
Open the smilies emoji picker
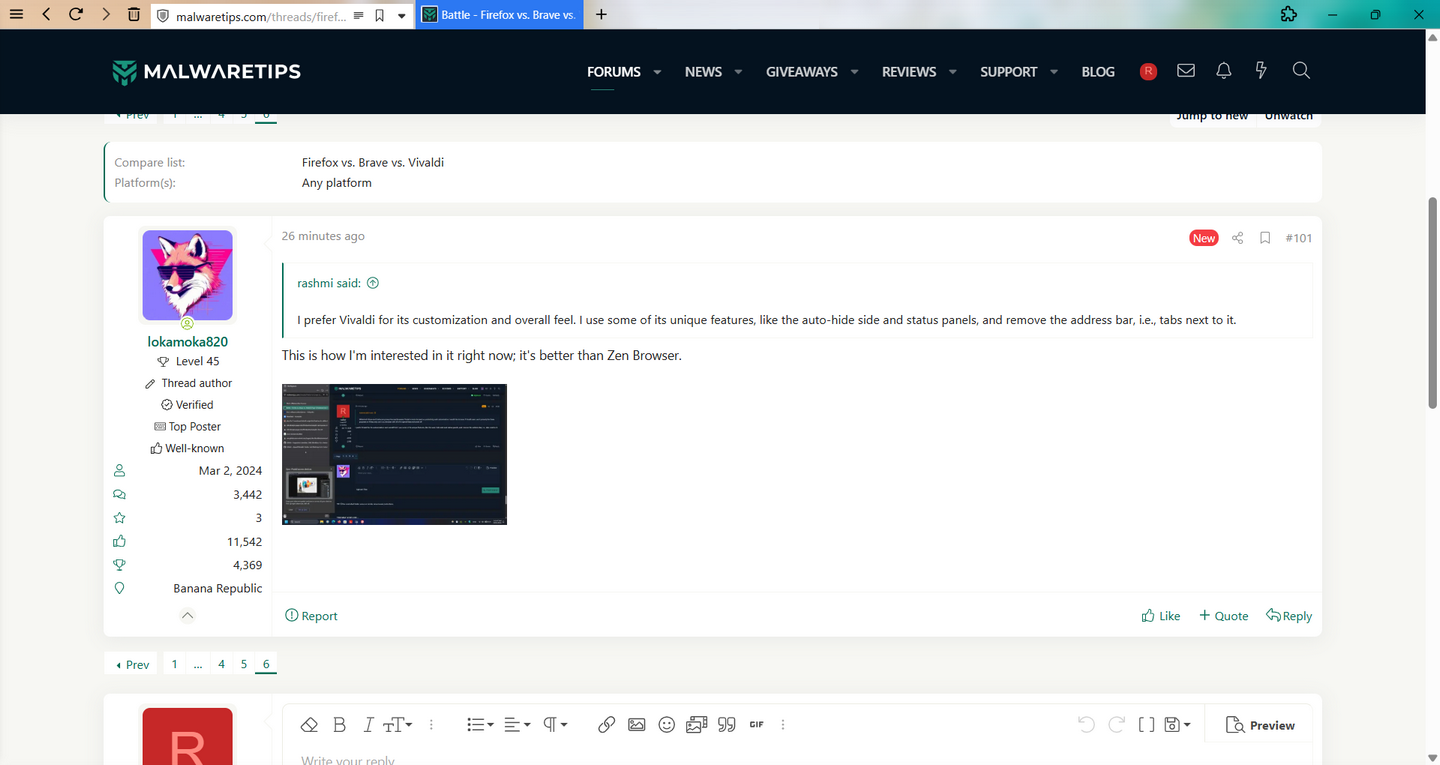[667, 725]
